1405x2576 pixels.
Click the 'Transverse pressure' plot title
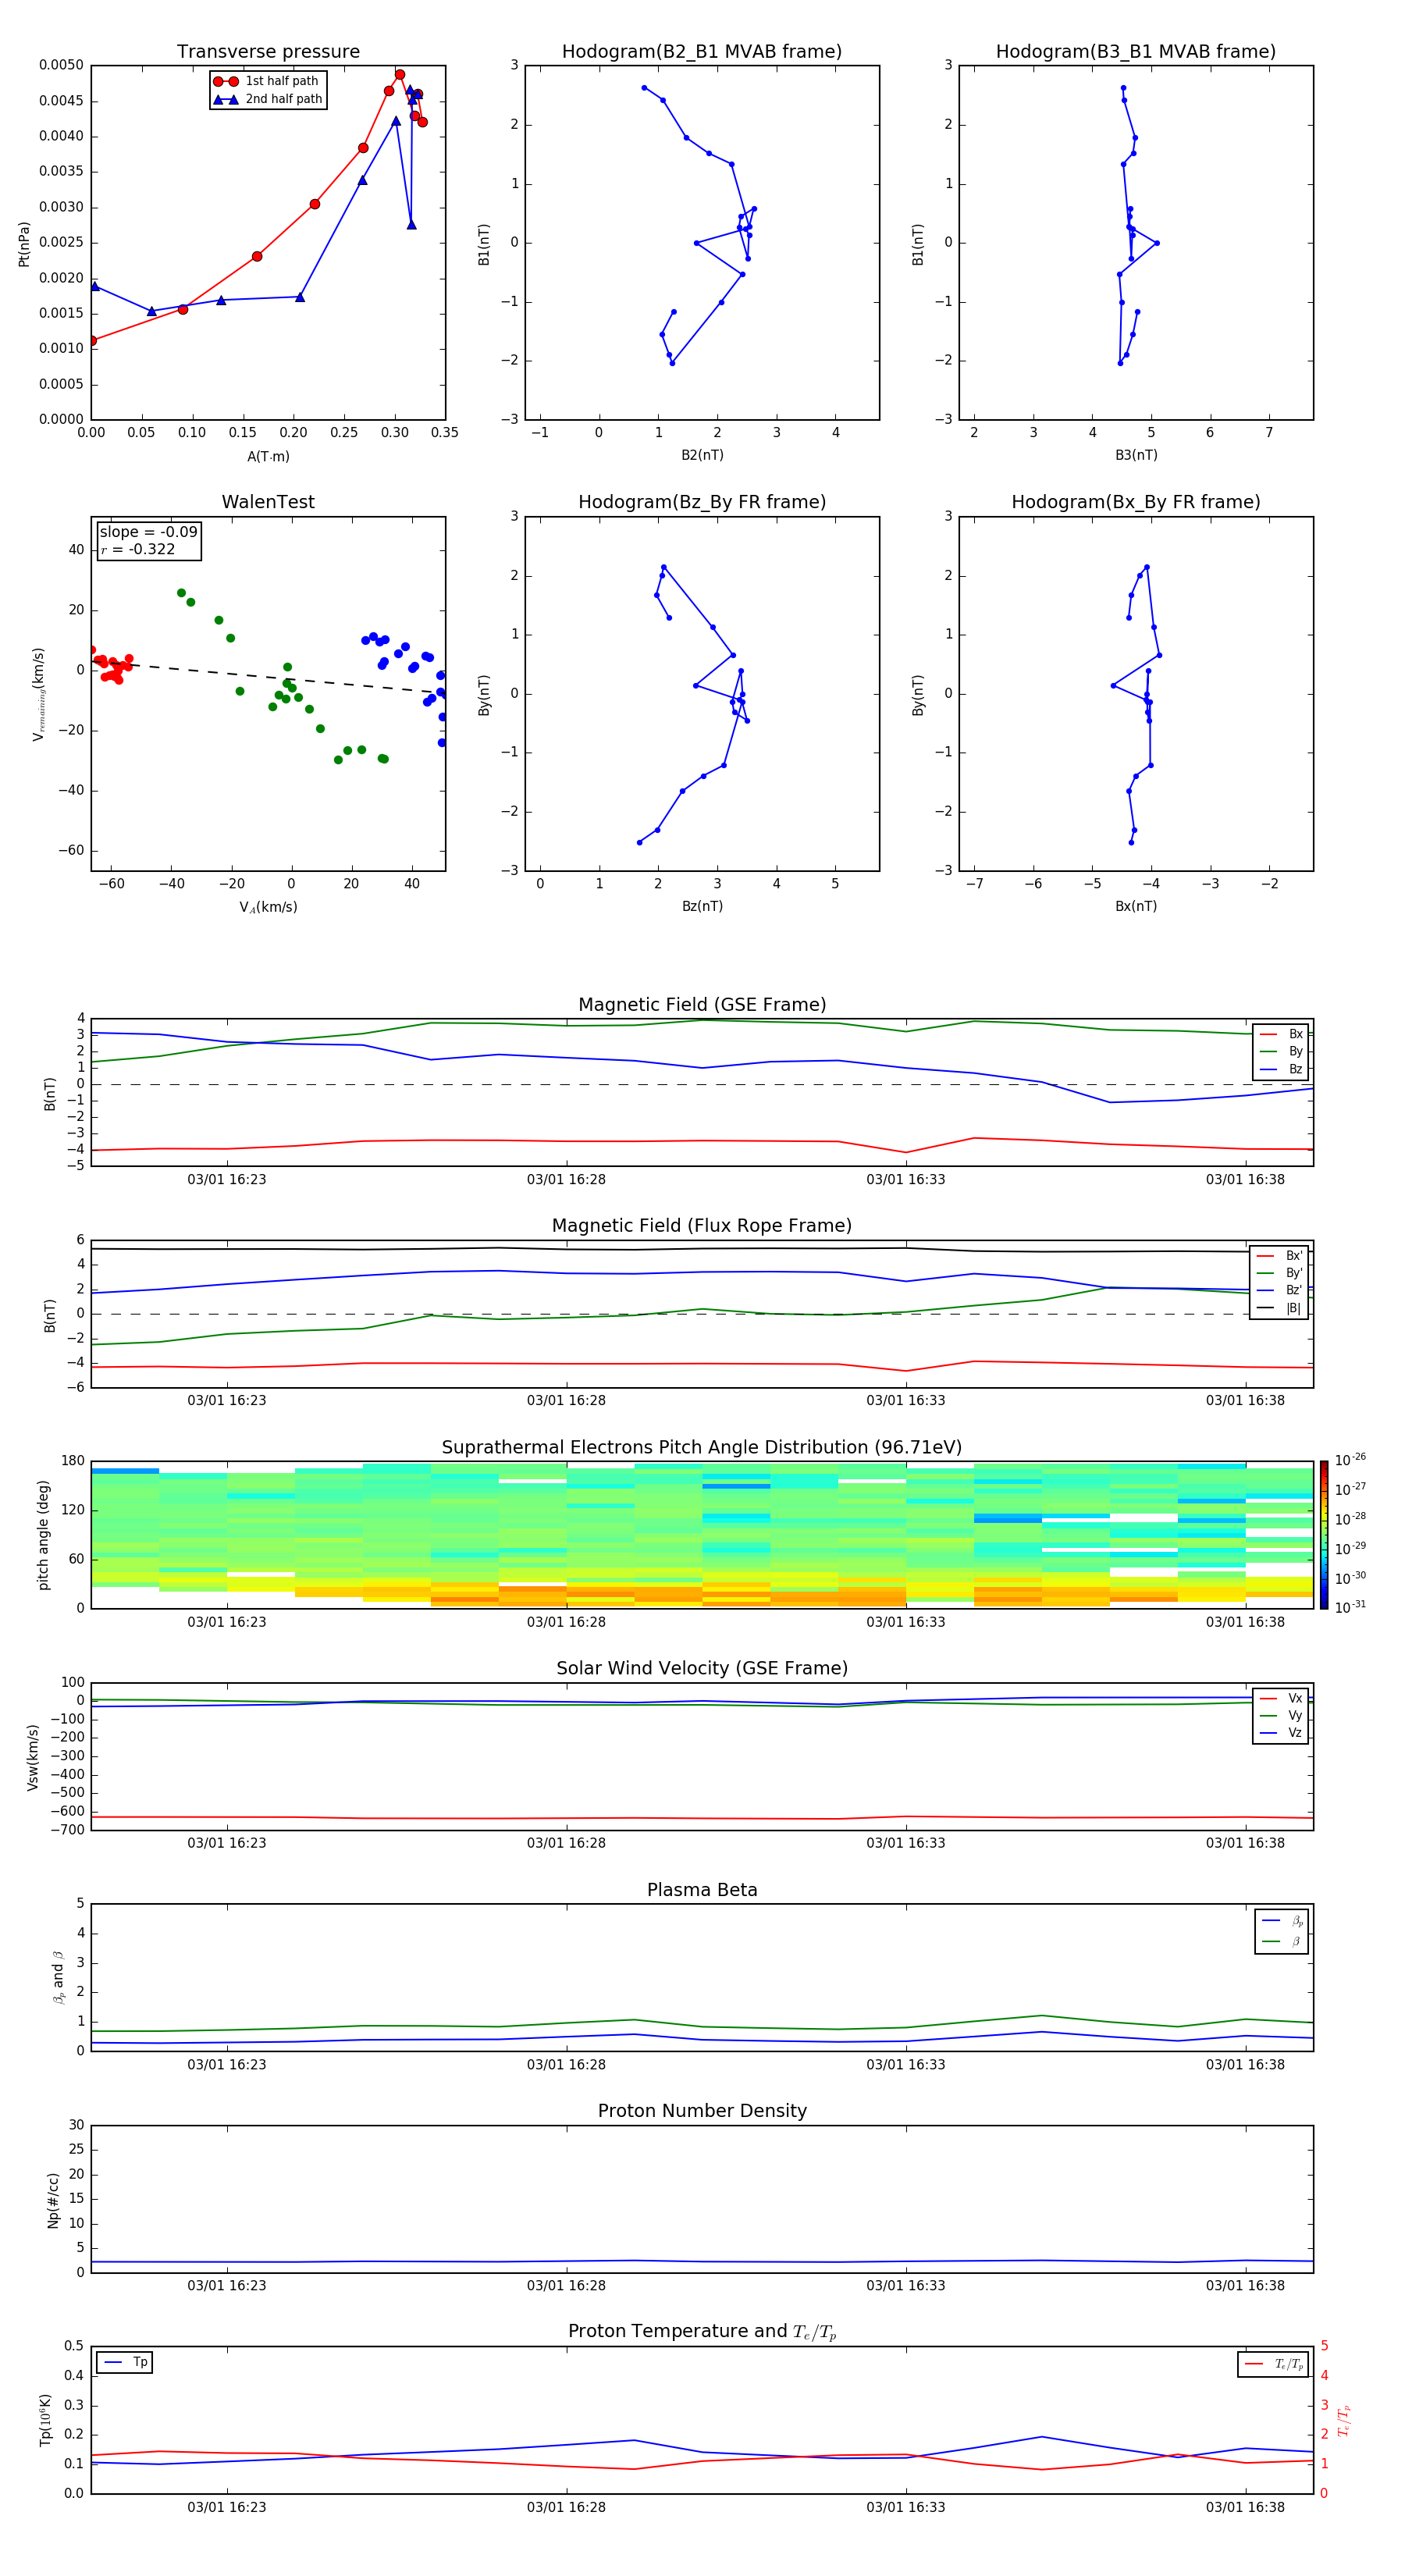(268, 52)
